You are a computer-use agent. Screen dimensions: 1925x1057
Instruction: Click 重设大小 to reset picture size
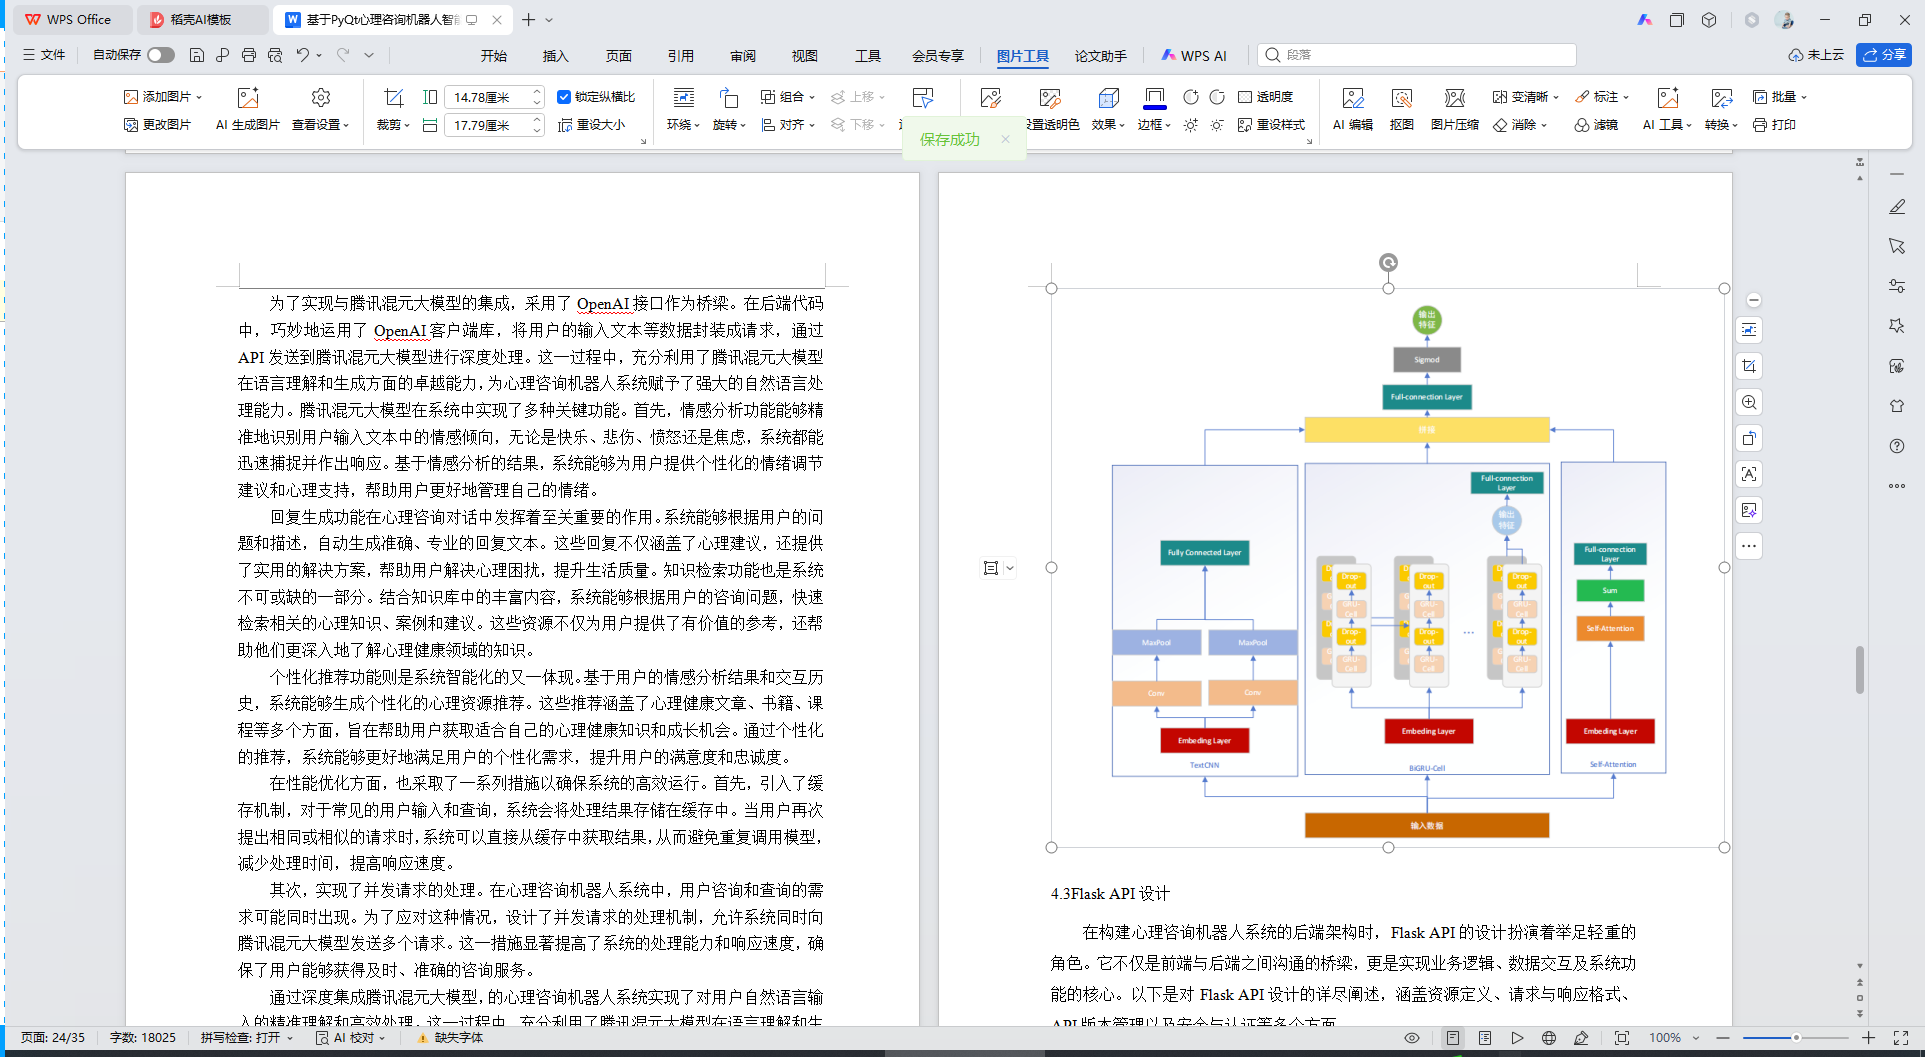591,125
